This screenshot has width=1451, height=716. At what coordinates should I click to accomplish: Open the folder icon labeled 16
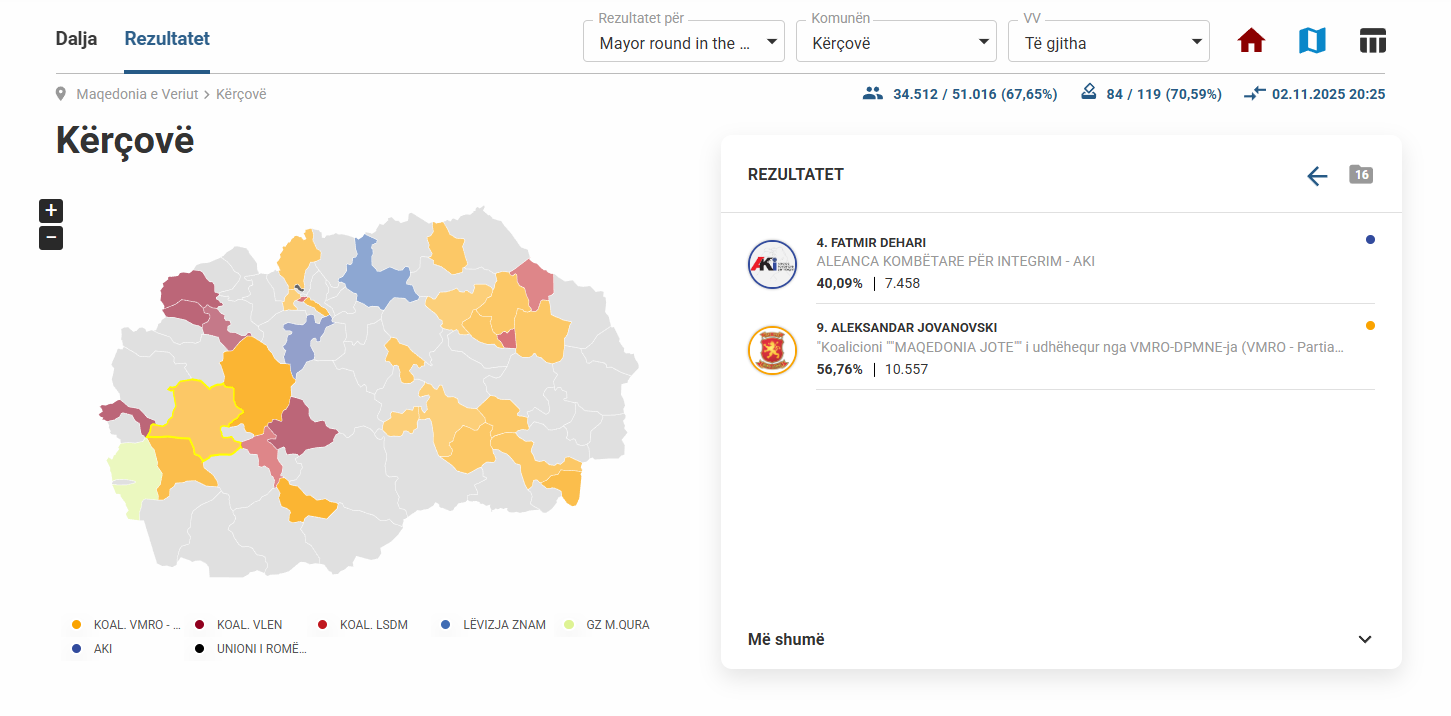coord(1360,174)
